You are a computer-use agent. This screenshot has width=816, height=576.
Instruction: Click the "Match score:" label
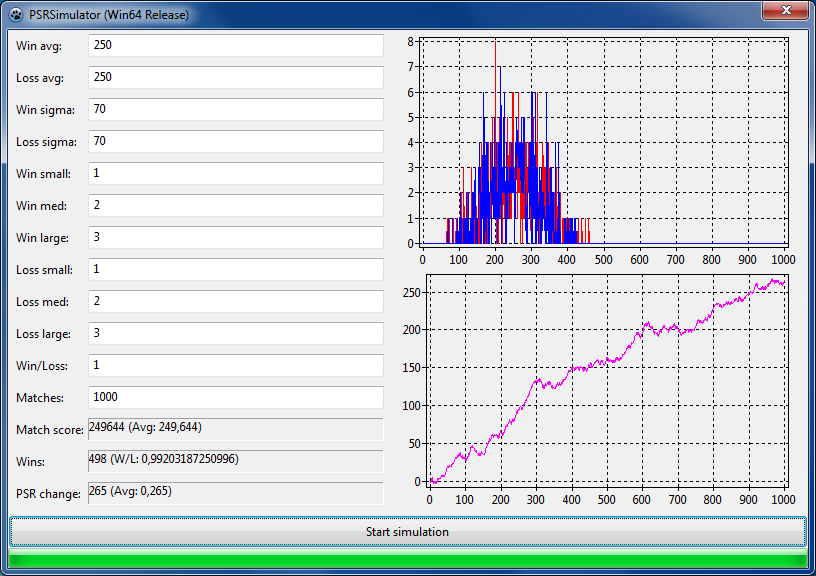click(x=50, y=430)
